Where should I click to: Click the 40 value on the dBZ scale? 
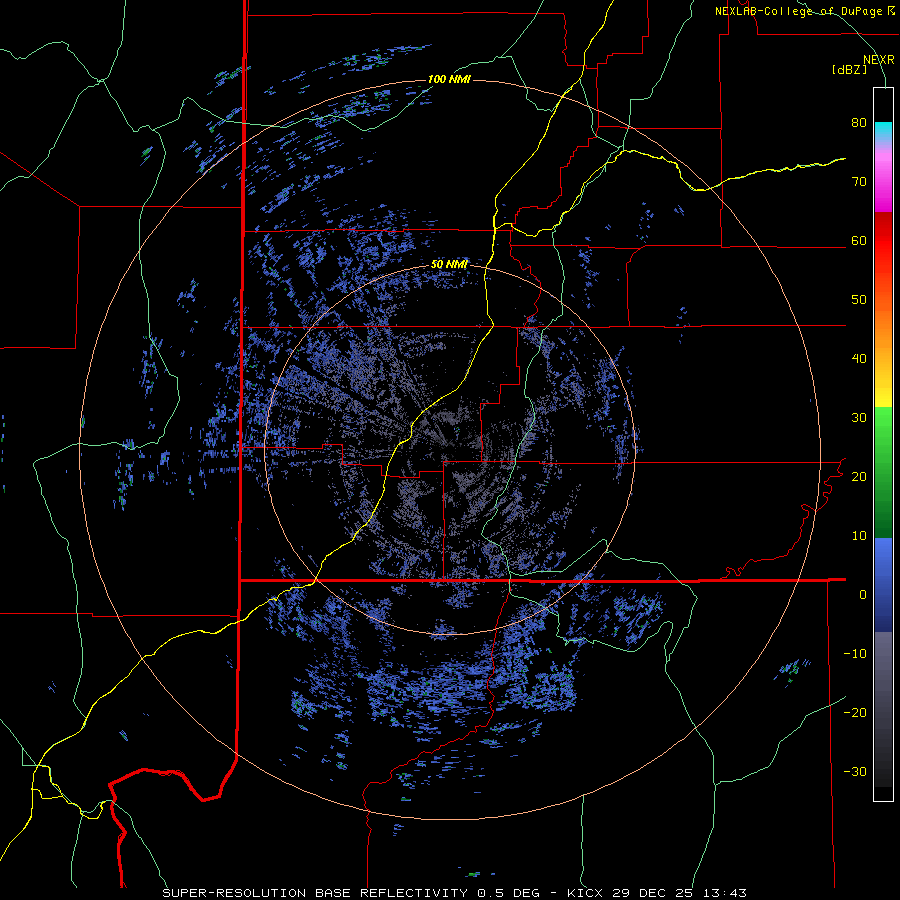click(x=859, y=359)
